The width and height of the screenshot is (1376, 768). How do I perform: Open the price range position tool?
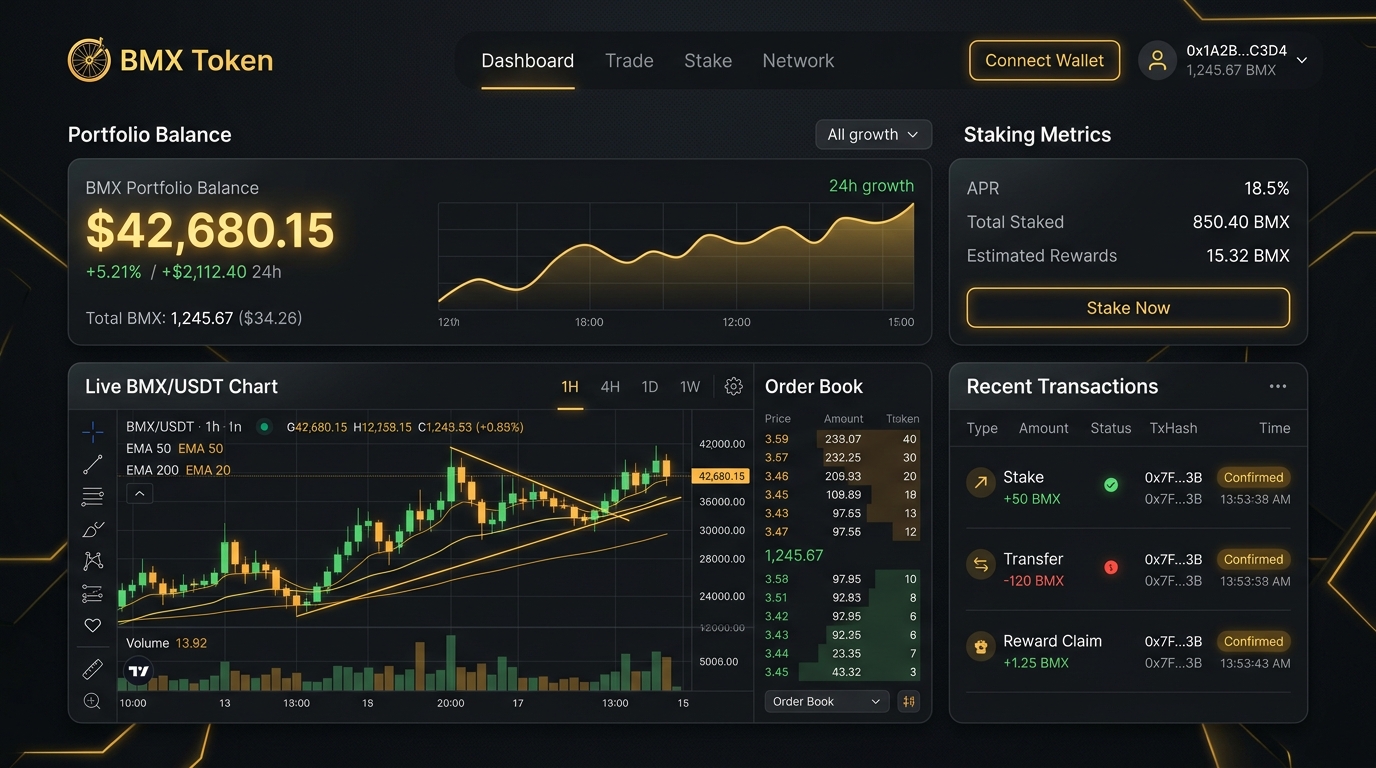click(x=92, y=593)
